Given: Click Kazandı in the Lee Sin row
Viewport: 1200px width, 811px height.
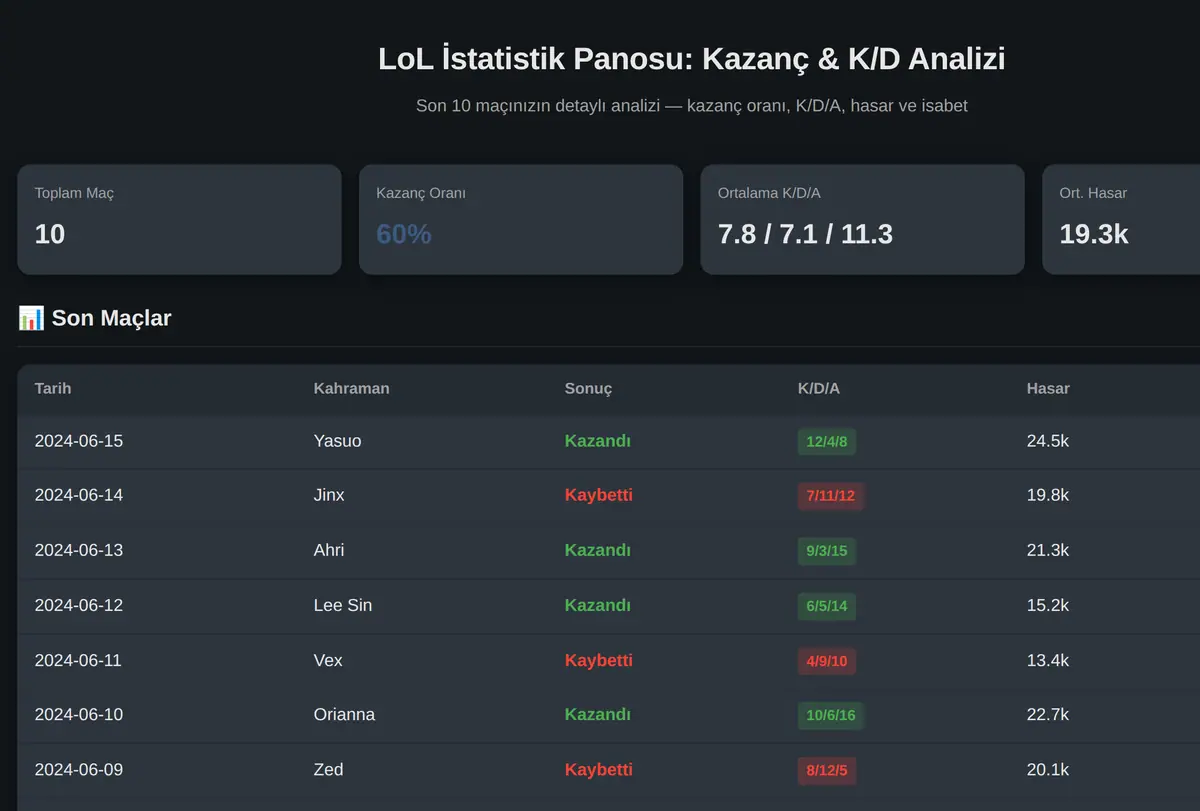Looking at the screenshot, I should 598,605.
